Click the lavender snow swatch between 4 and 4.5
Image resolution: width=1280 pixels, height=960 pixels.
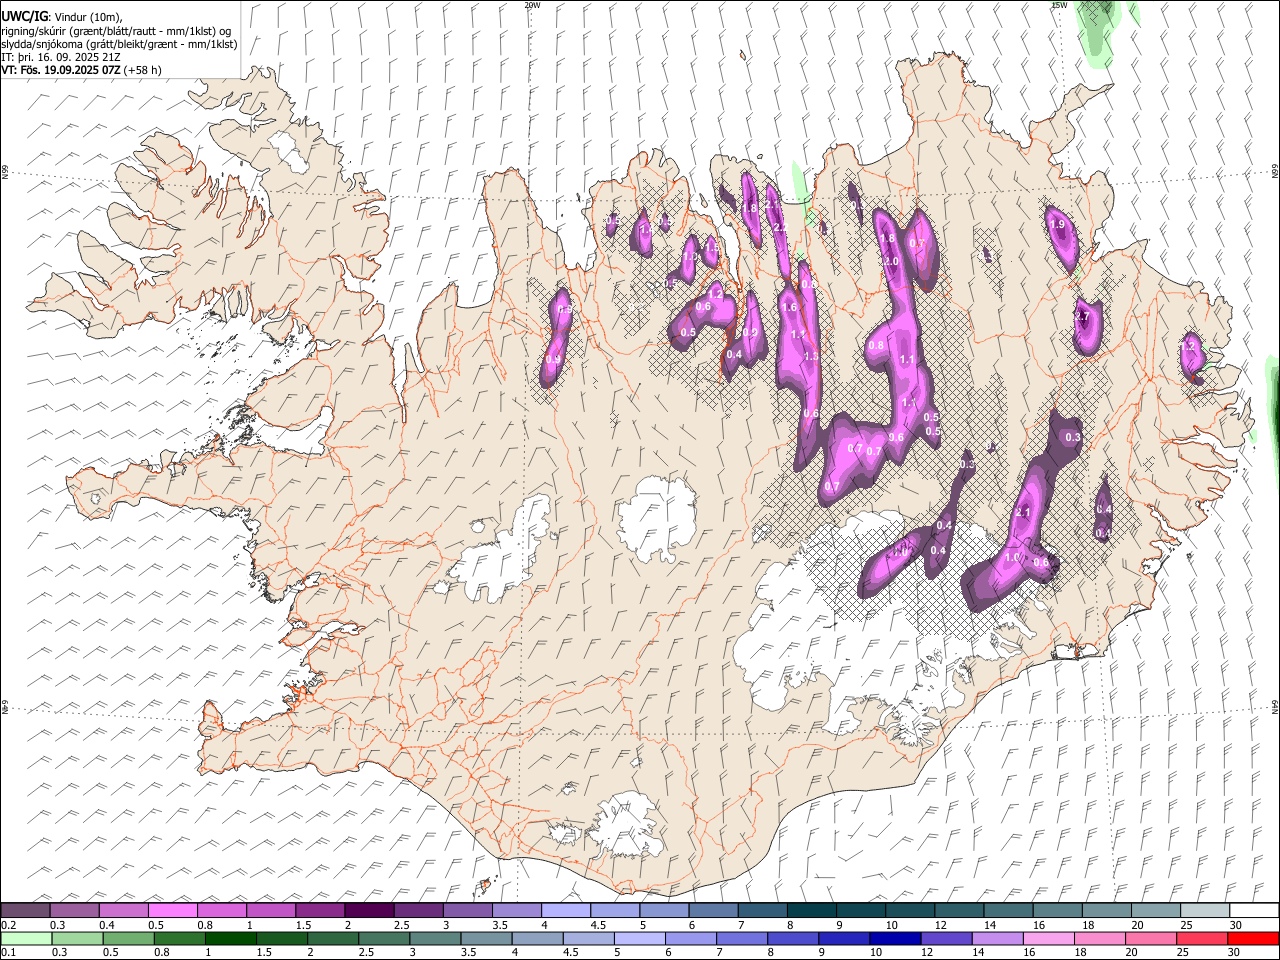click(x=566, y=910)
